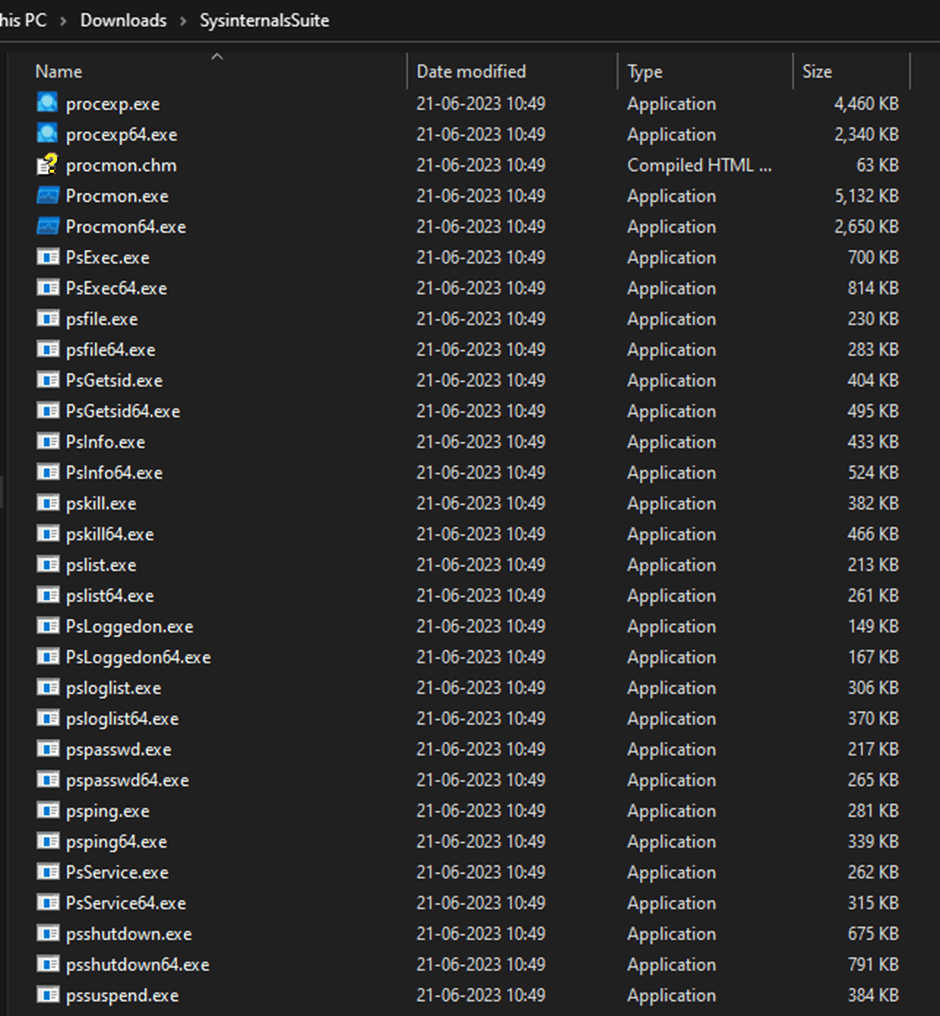Click the Procmon64.exe icon

tap(47, 226)
